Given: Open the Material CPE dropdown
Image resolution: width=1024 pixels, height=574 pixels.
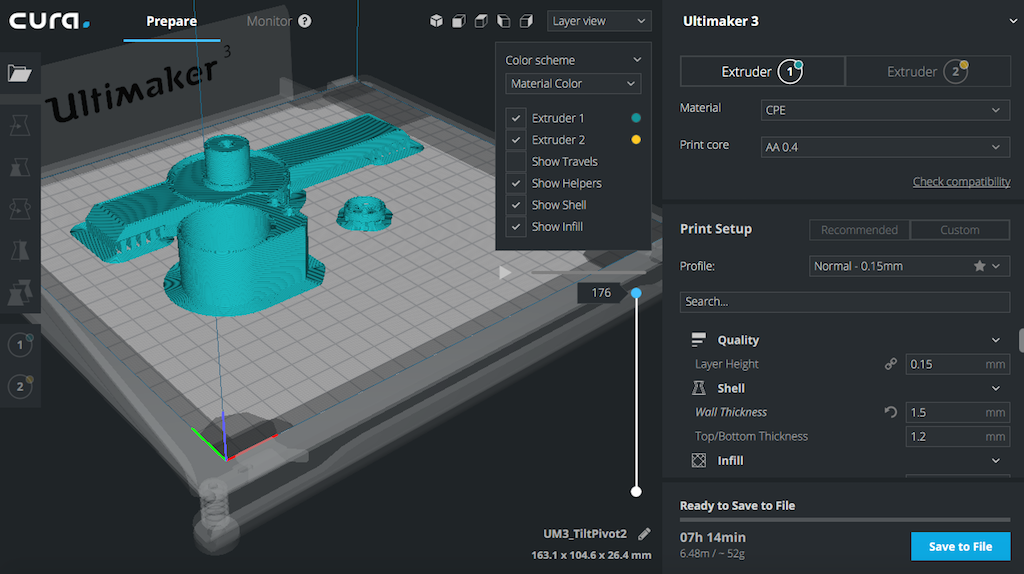Looking at the screenshot, I should 885,110.
